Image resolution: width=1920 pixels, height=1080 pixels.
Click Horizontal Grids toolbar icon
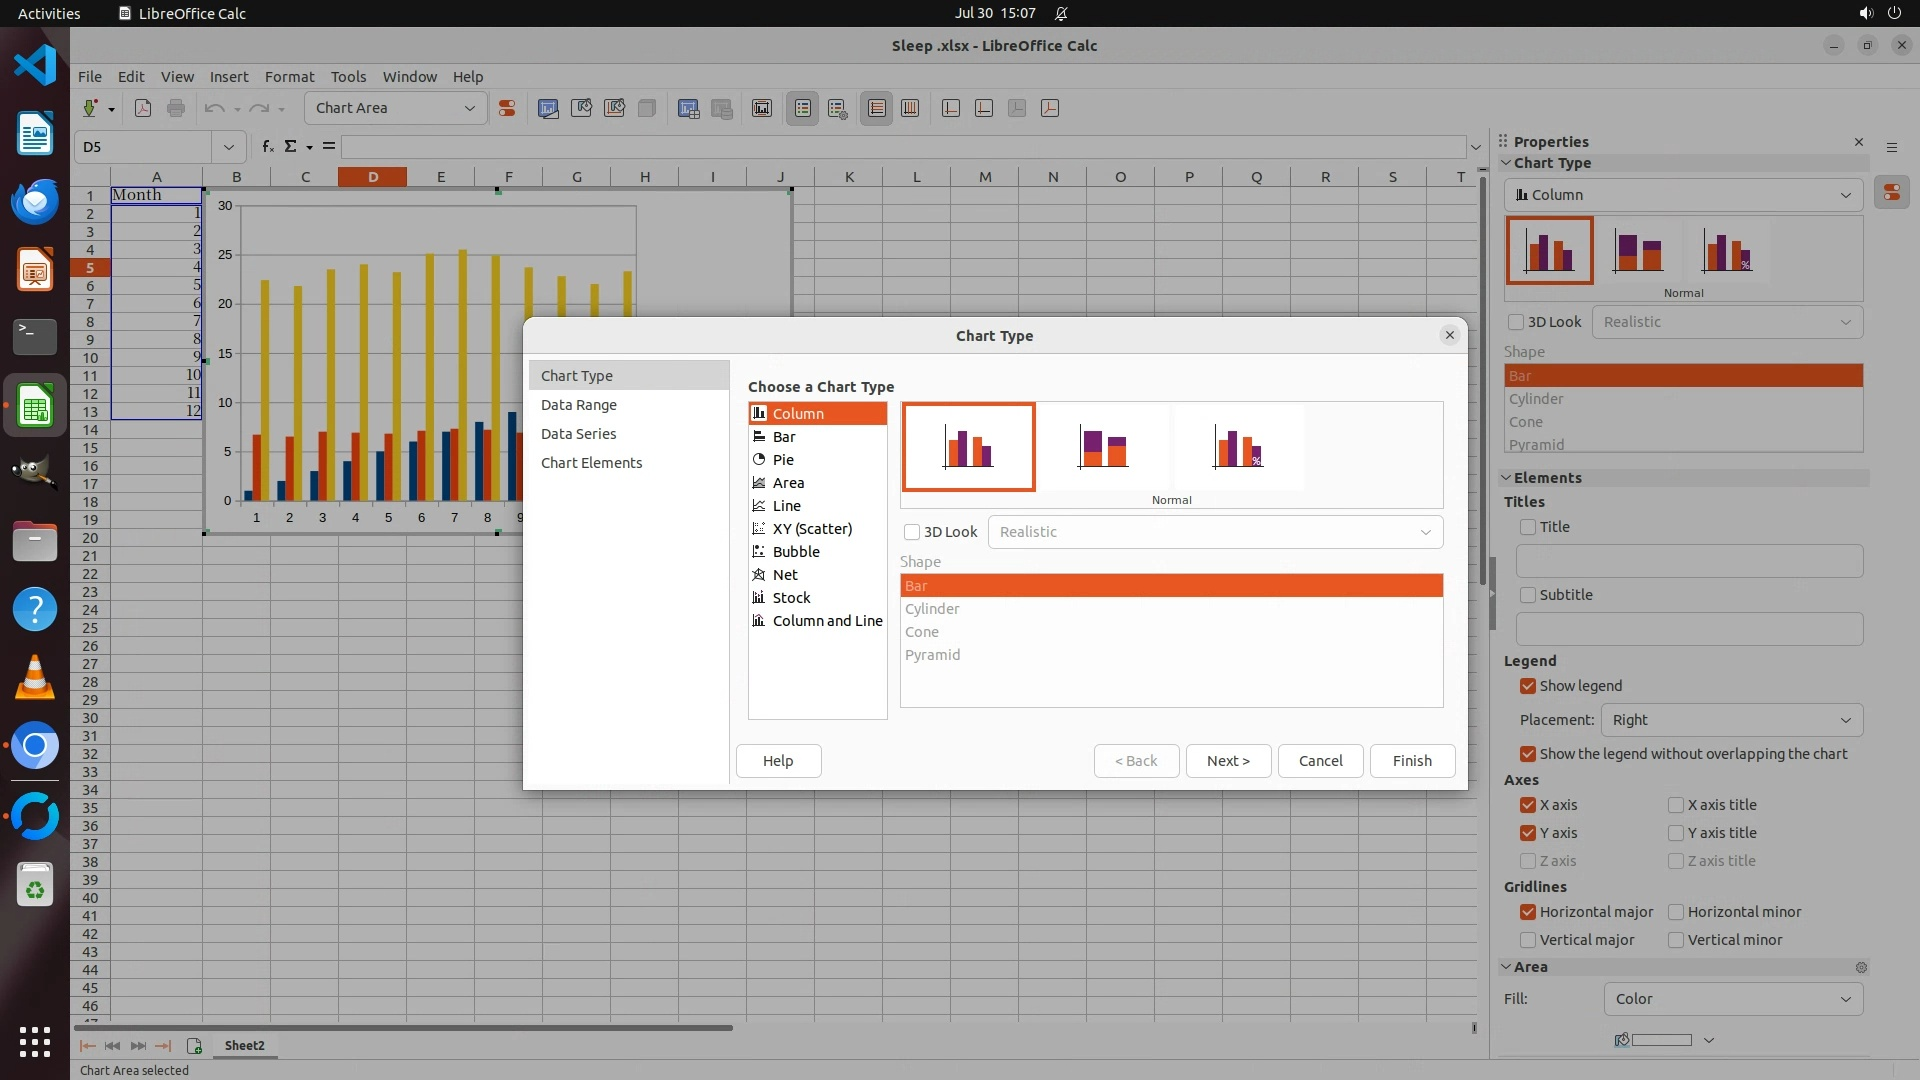coord(877,108)
